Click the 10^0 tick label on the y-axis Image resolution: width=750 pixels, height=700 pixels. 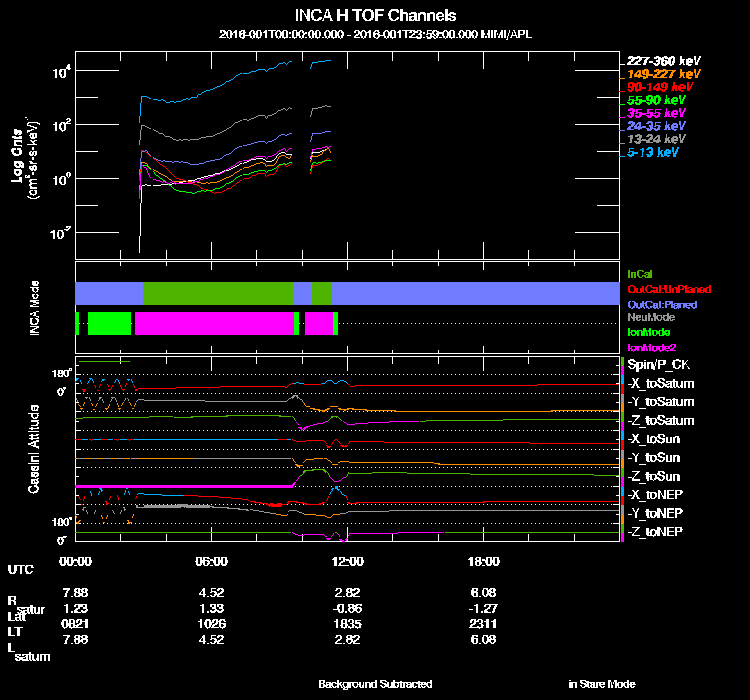tap(61, 180)
